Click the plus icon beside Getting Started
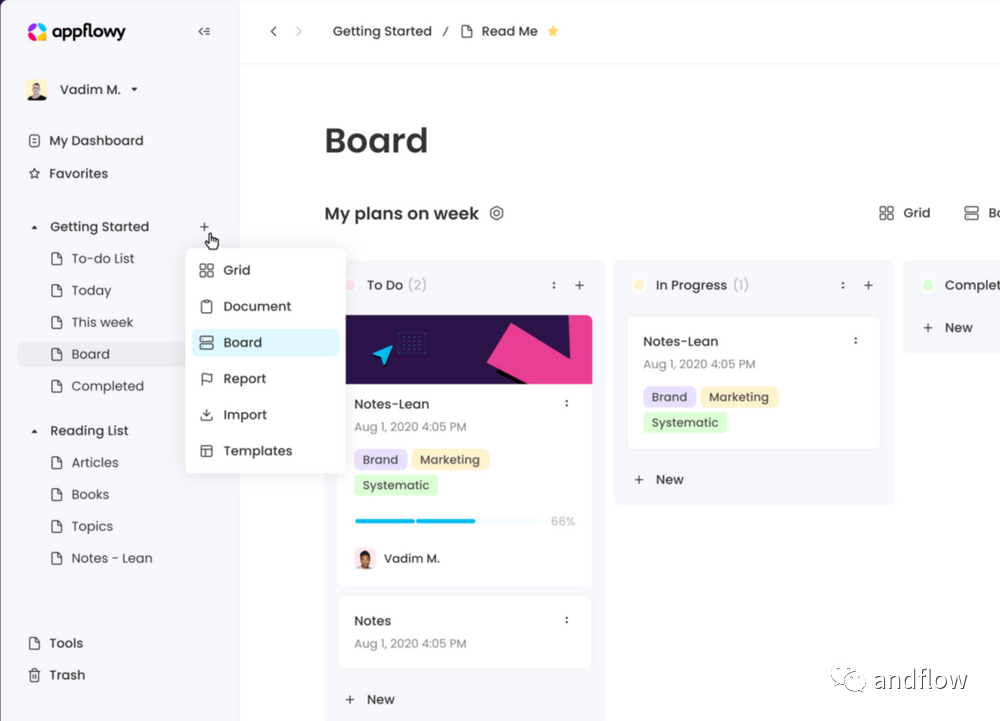 point(204,227)
